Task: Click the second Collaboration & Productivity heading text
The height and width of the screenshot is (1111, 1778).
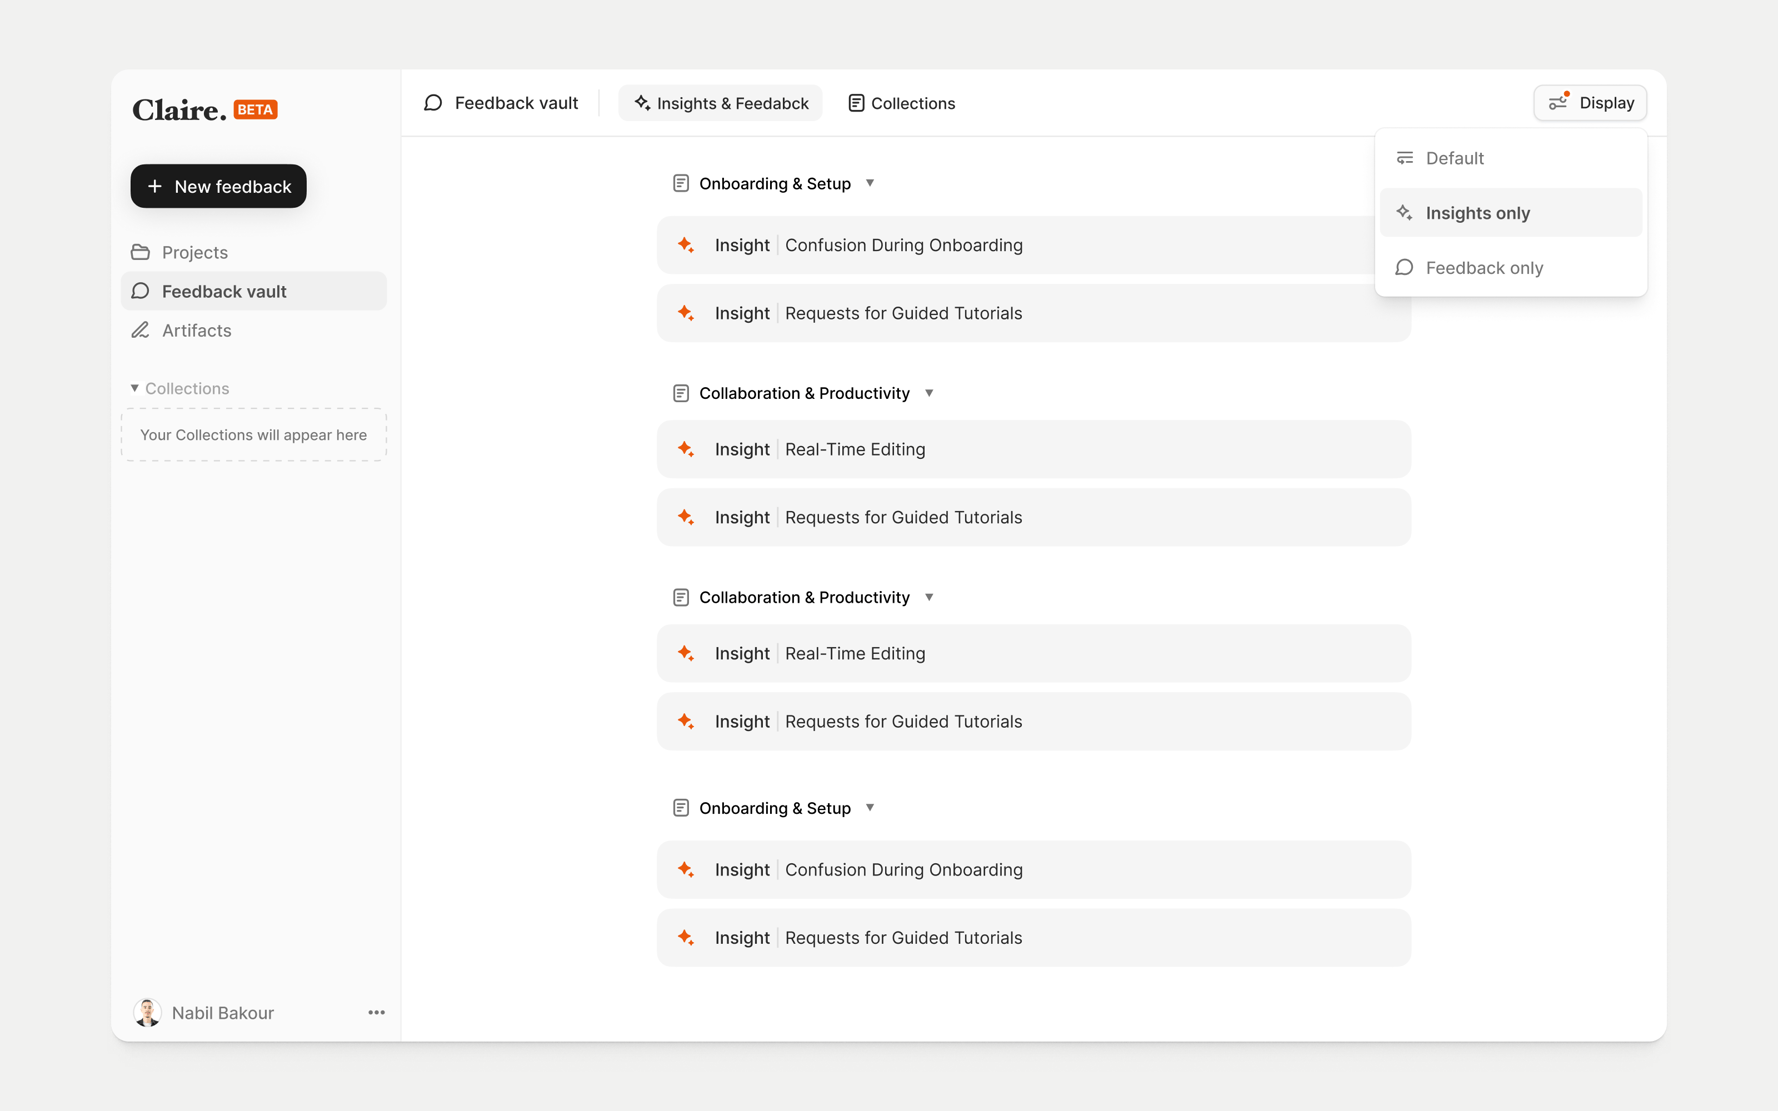Action: point(804,597)
